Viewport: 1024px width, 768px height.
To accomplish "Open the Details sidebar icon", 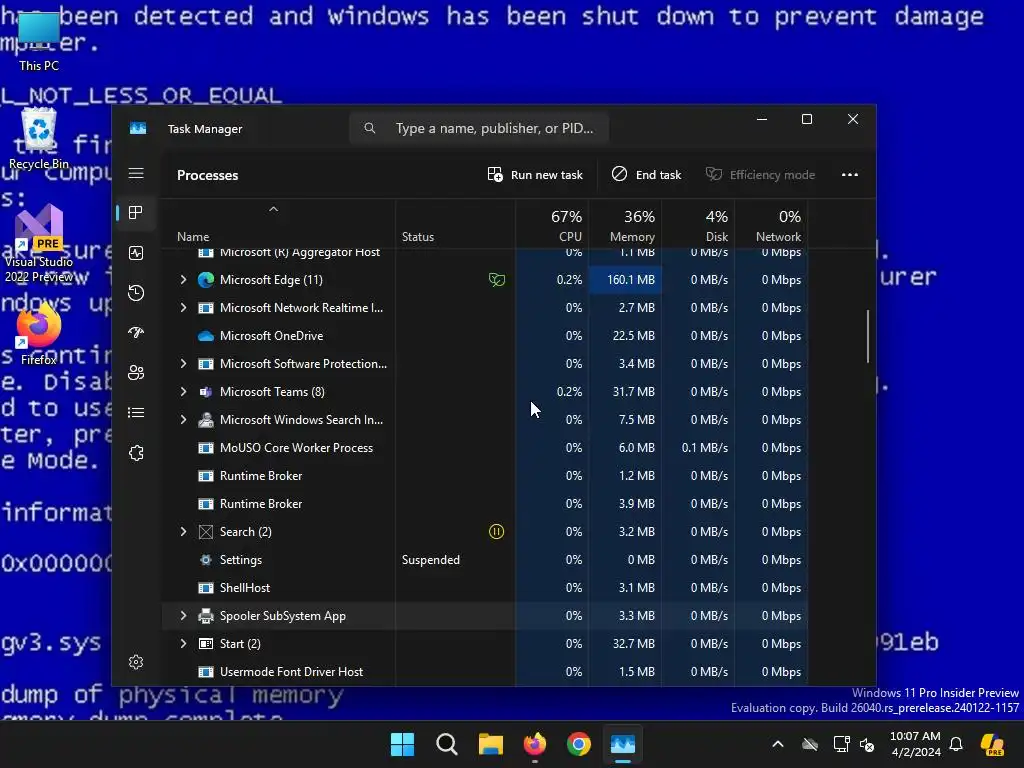I will (x=136, y=413).
